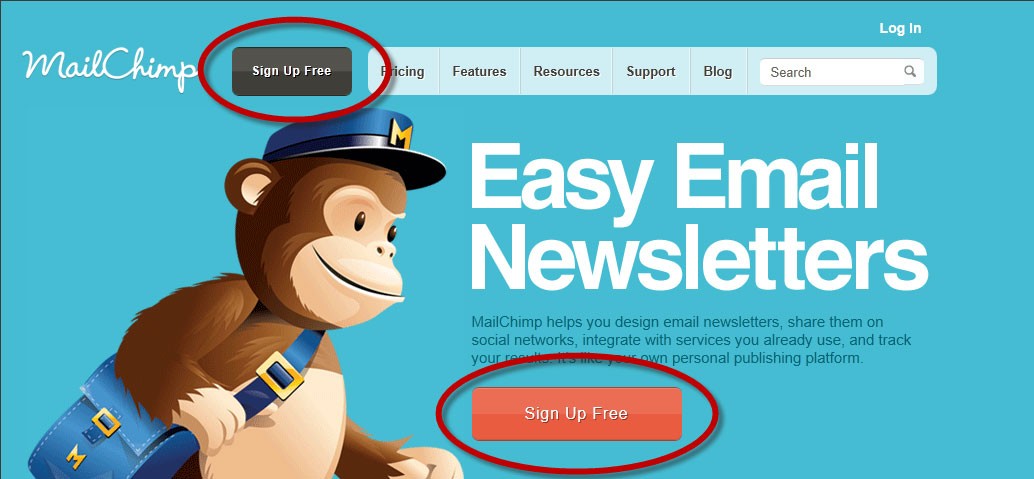This screenshot has height=479, width=1034.
Task: Hit the red Sign Up Free button
Action: (x=576, y=414)
